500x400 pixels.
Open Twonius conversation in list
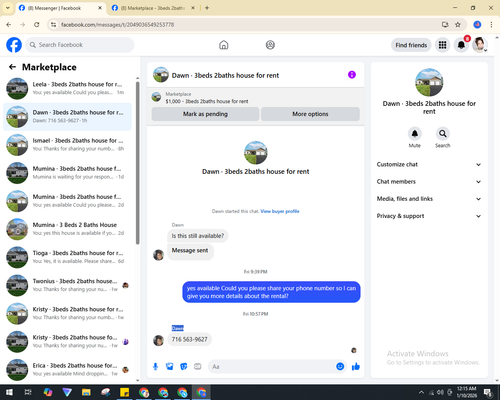(67, 285)
